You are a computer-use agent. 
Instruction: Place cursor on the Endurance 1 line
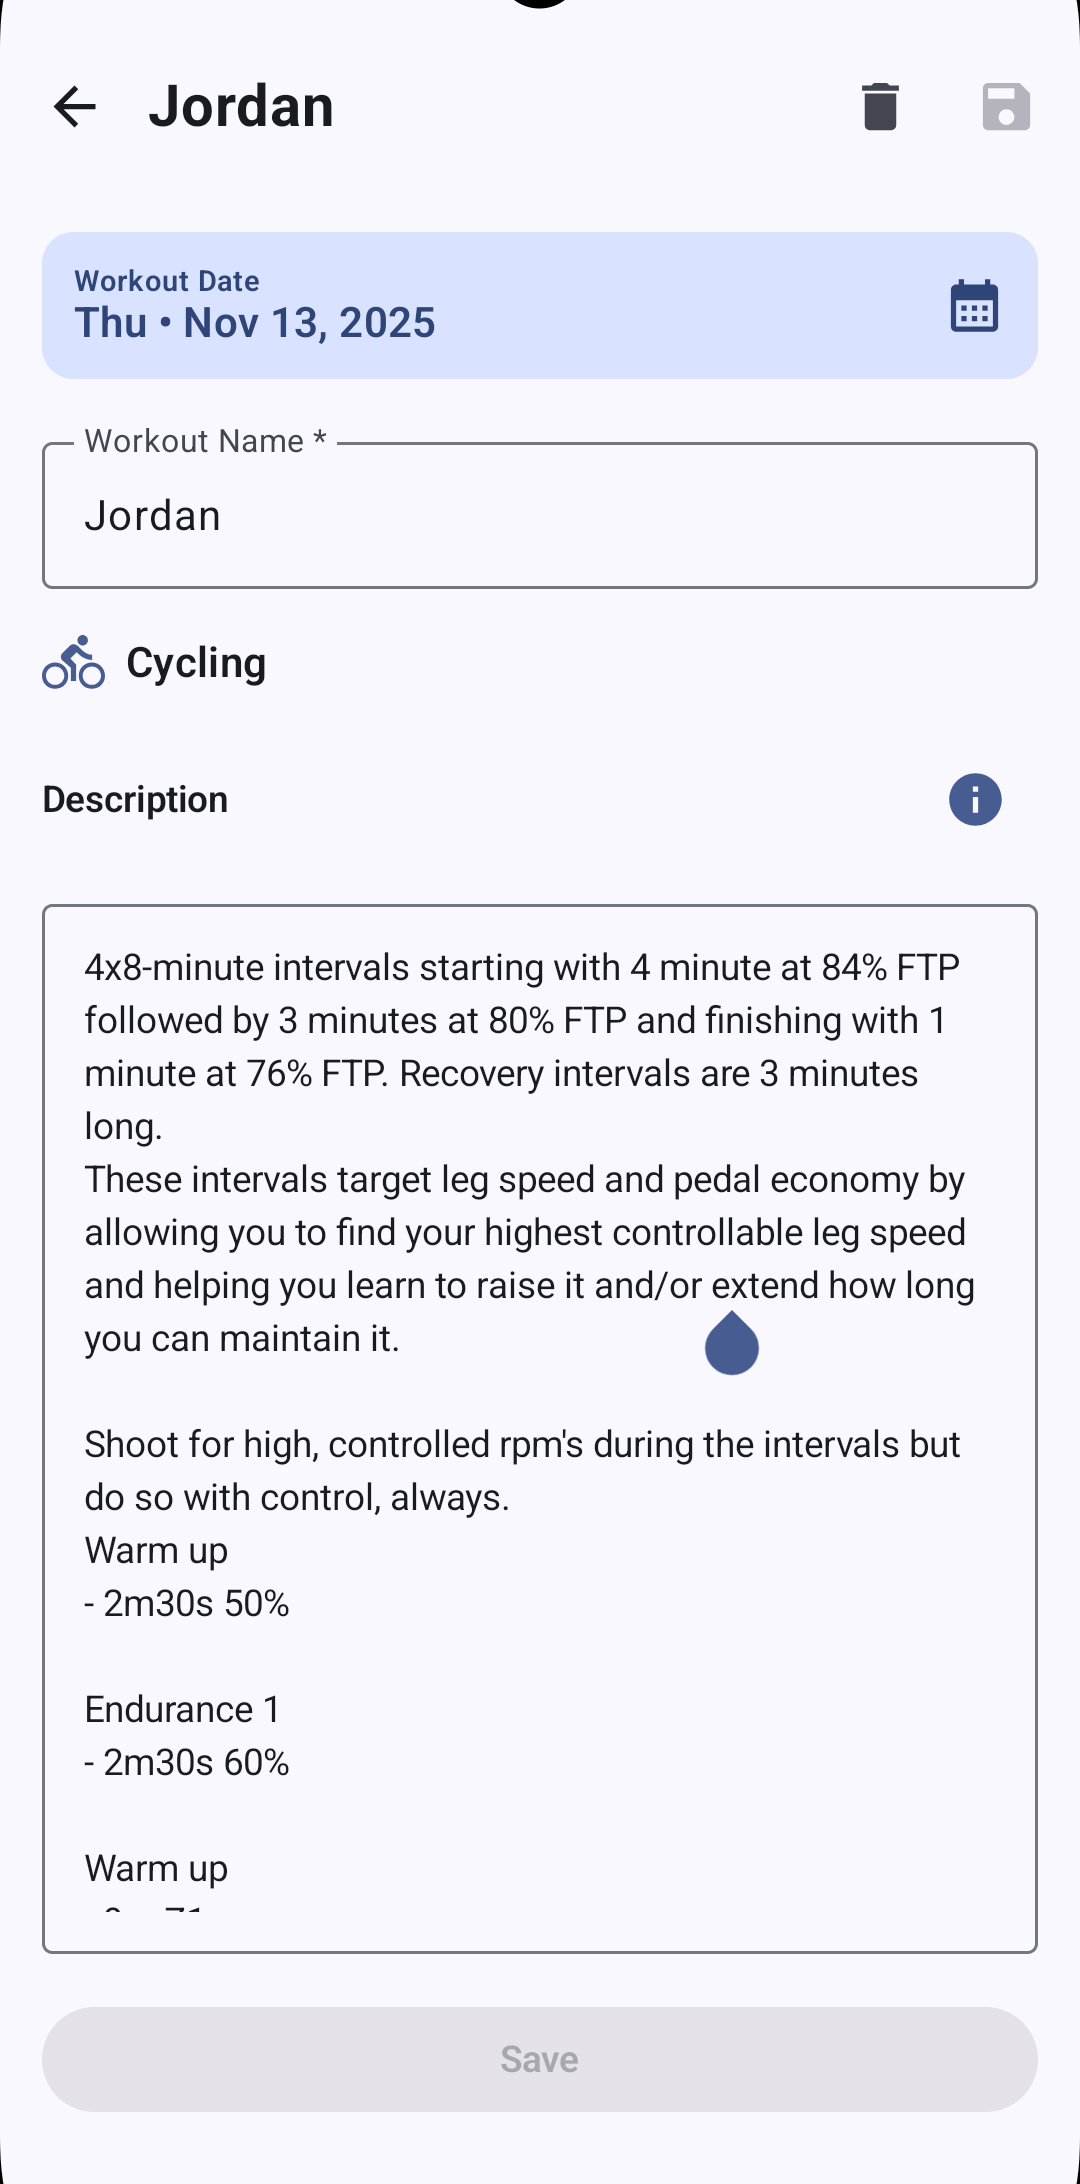[183, 1710]
